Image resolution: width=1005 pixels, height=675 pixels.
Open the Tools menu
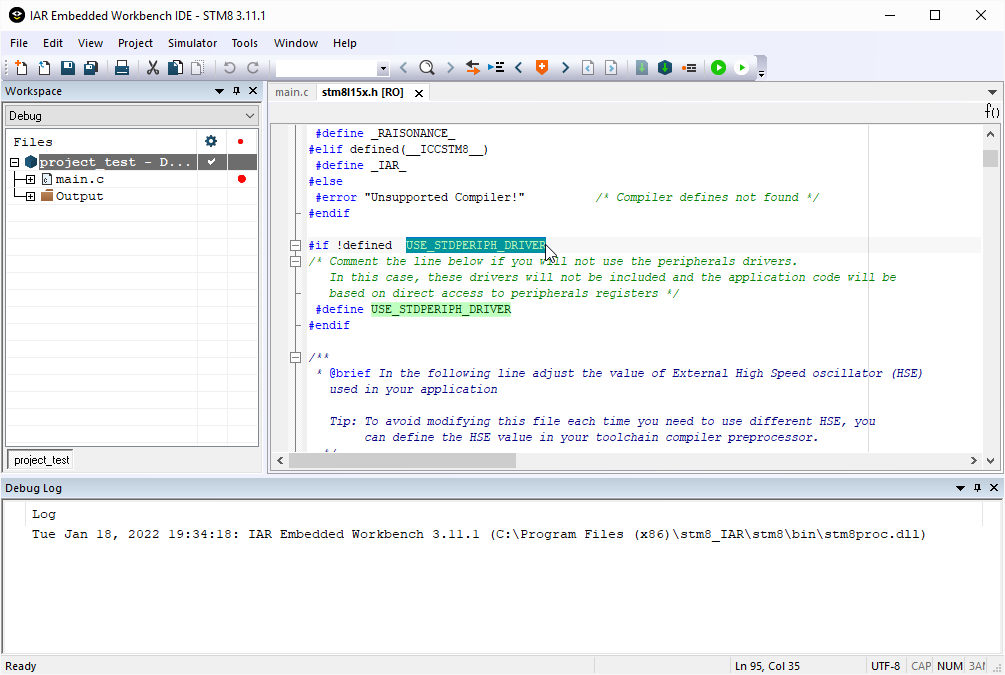[x=244, y=43]
